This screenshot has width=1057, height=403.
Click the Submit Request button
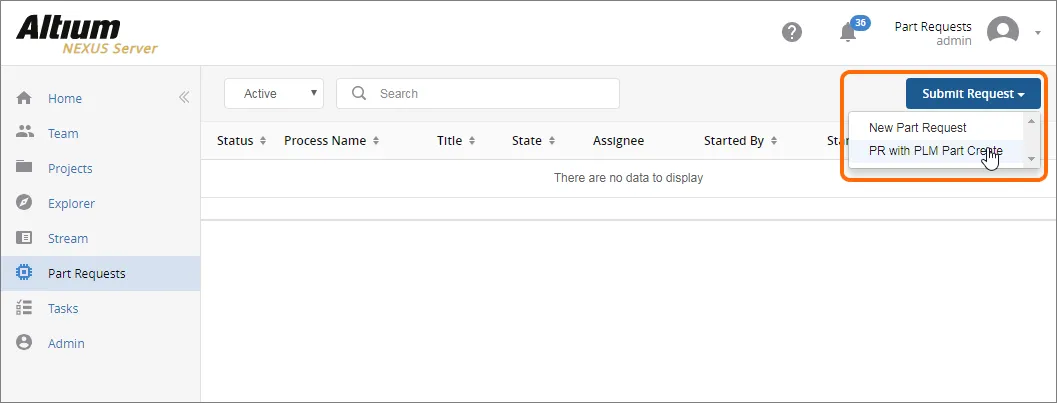coord(973,94)
